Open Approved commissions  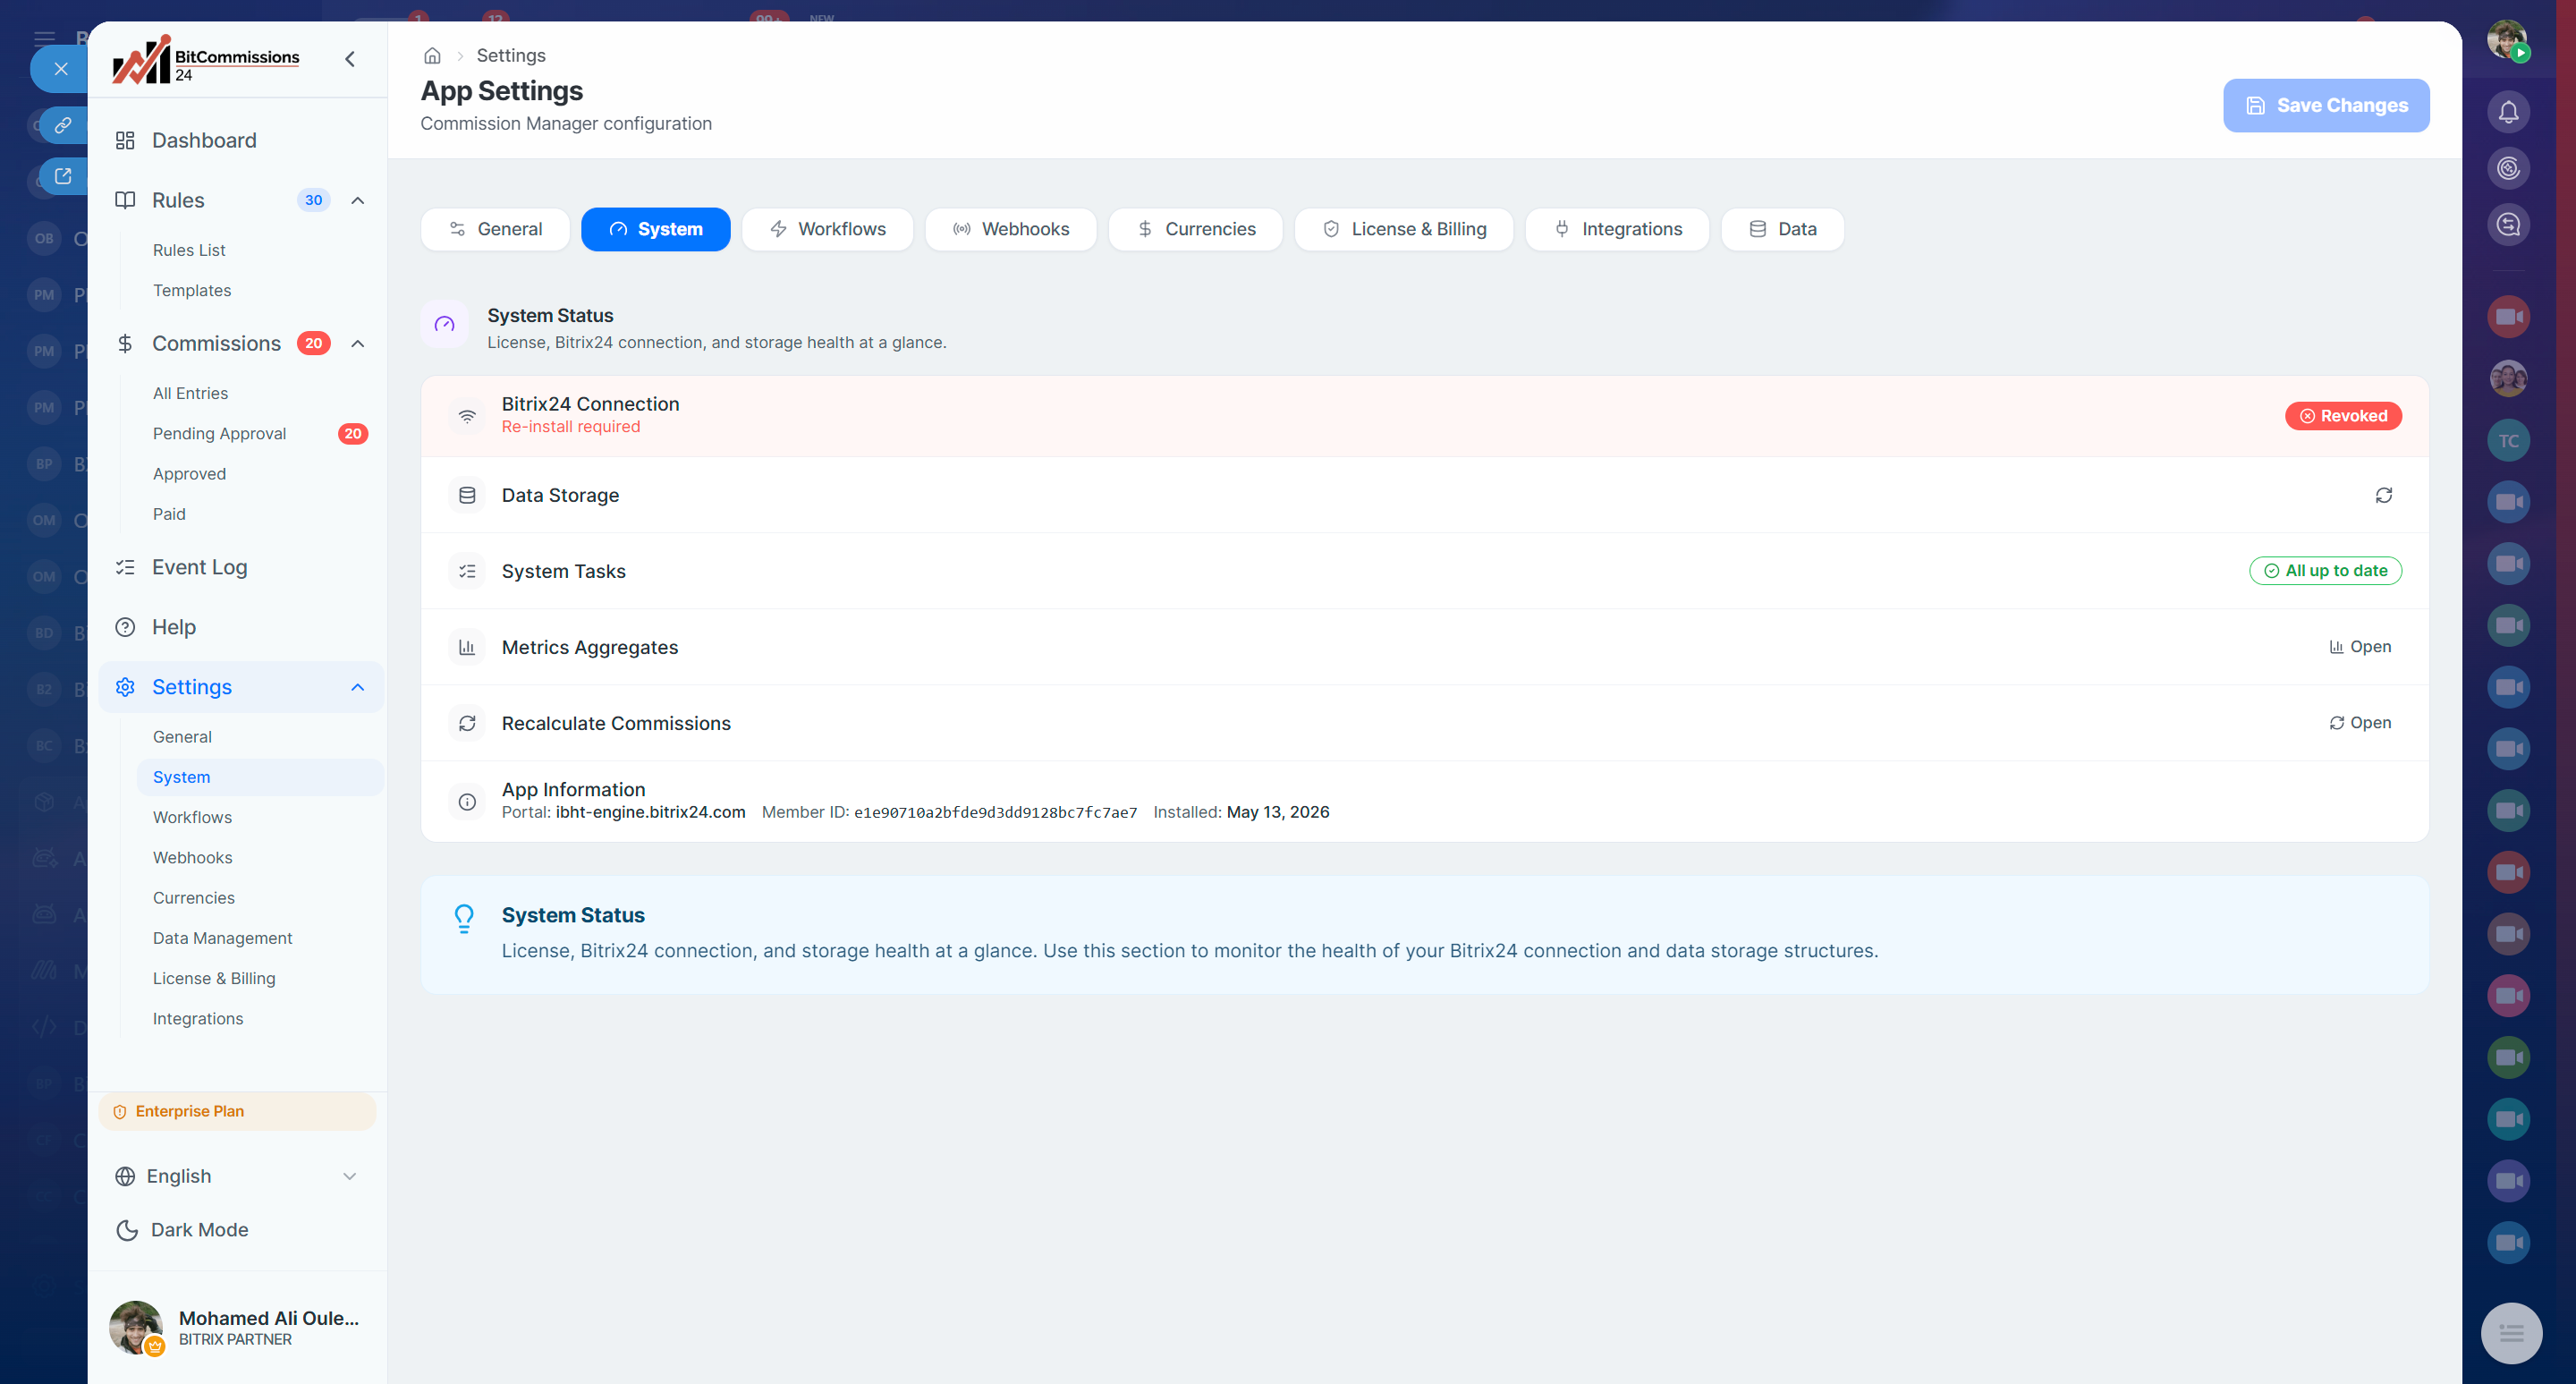click(x=189, y=474)
